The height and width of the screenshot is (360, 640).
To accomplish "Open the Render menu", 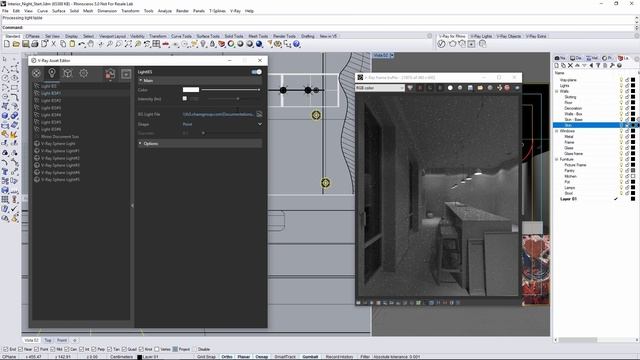I will 182,11.
